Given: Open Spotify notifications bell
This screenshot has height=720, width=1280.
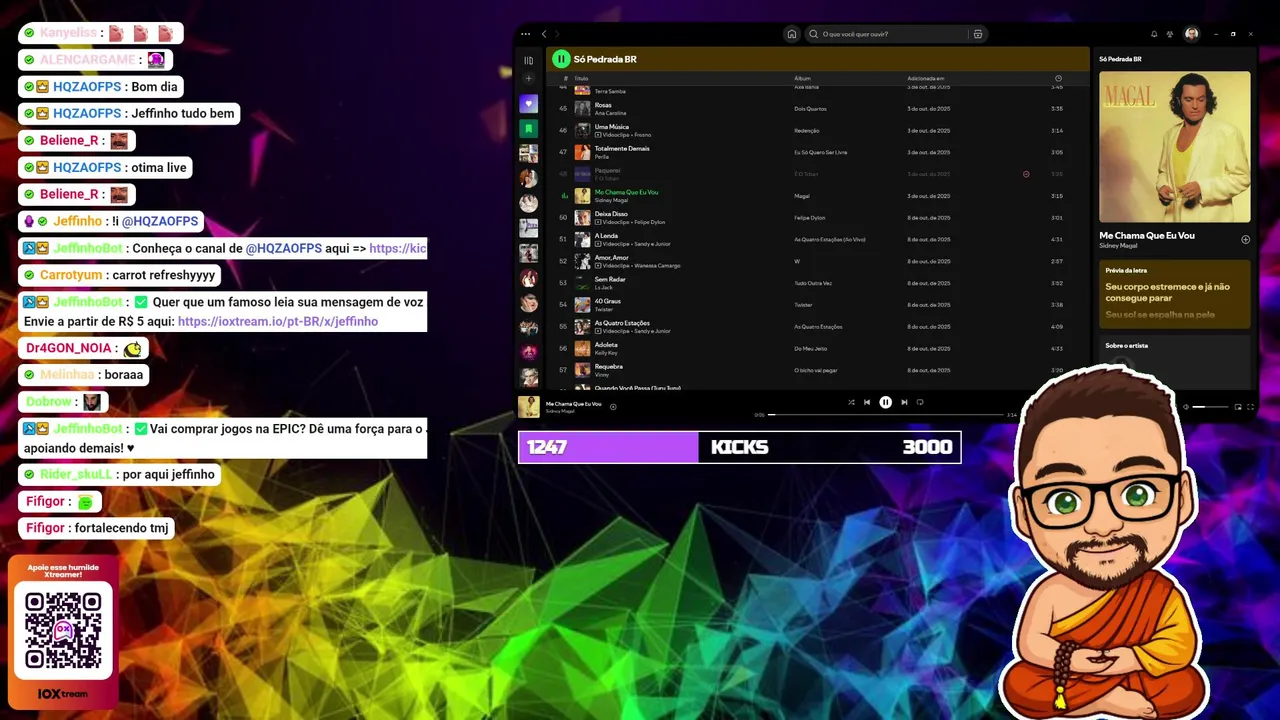Looking at the screenshot, I should pos(1154,34).
